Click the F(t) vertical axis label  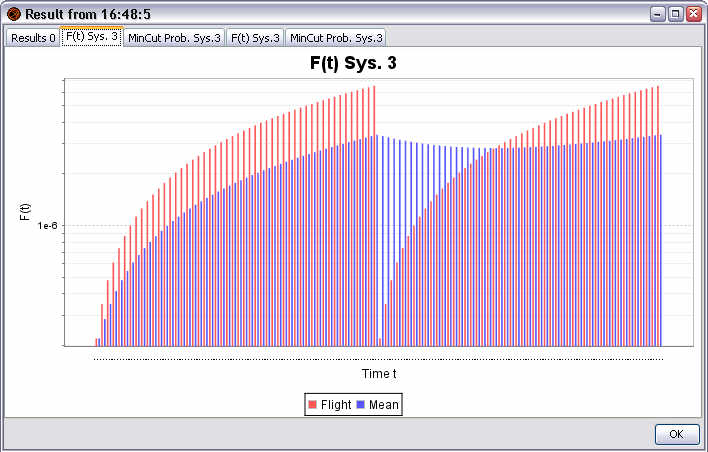[26, 212]
